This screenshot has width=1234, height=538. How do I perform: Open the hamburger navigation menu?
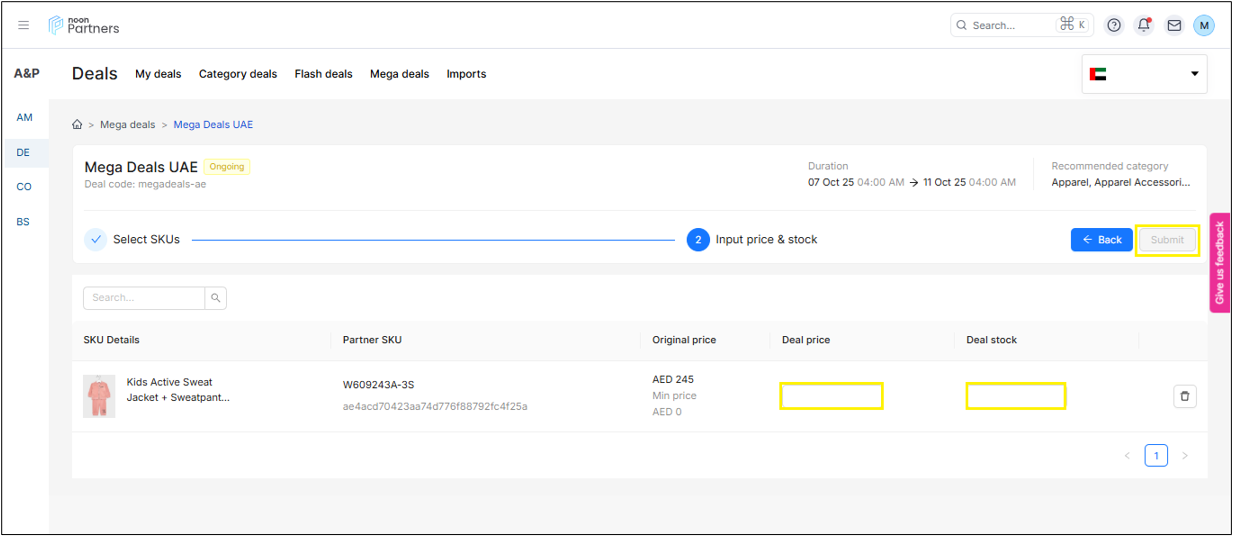[24, 25]
